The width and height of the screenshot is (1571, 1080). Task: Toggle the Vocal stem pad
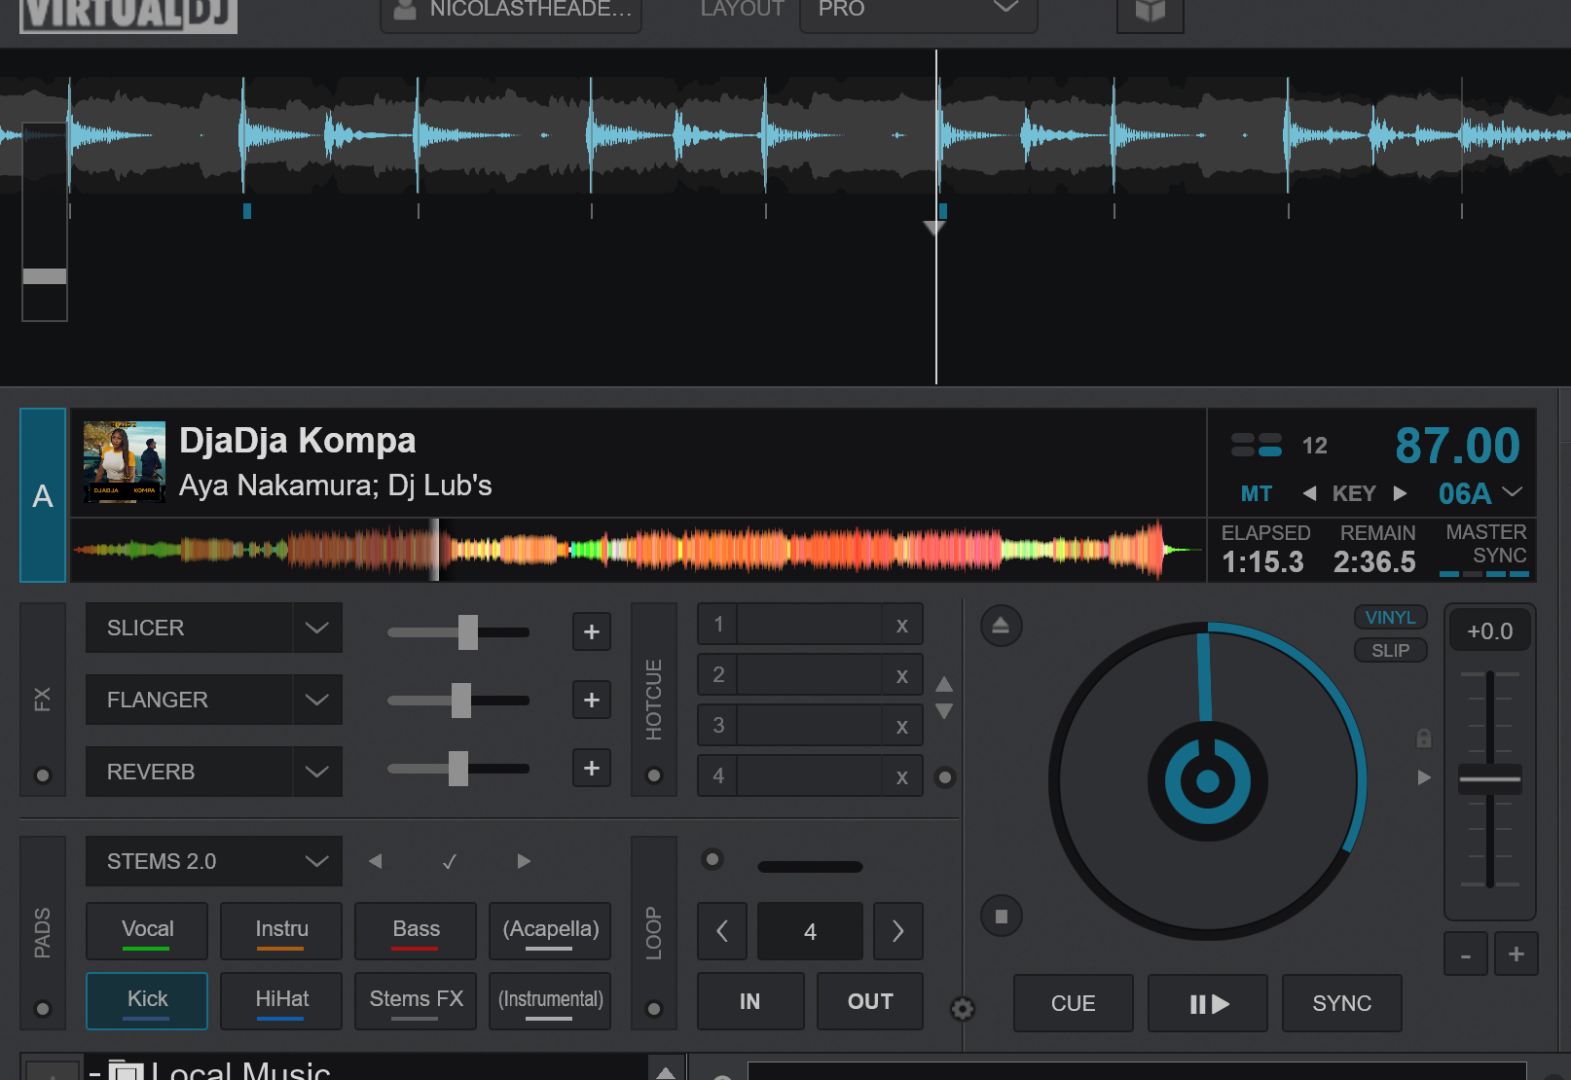pos(147,931)
